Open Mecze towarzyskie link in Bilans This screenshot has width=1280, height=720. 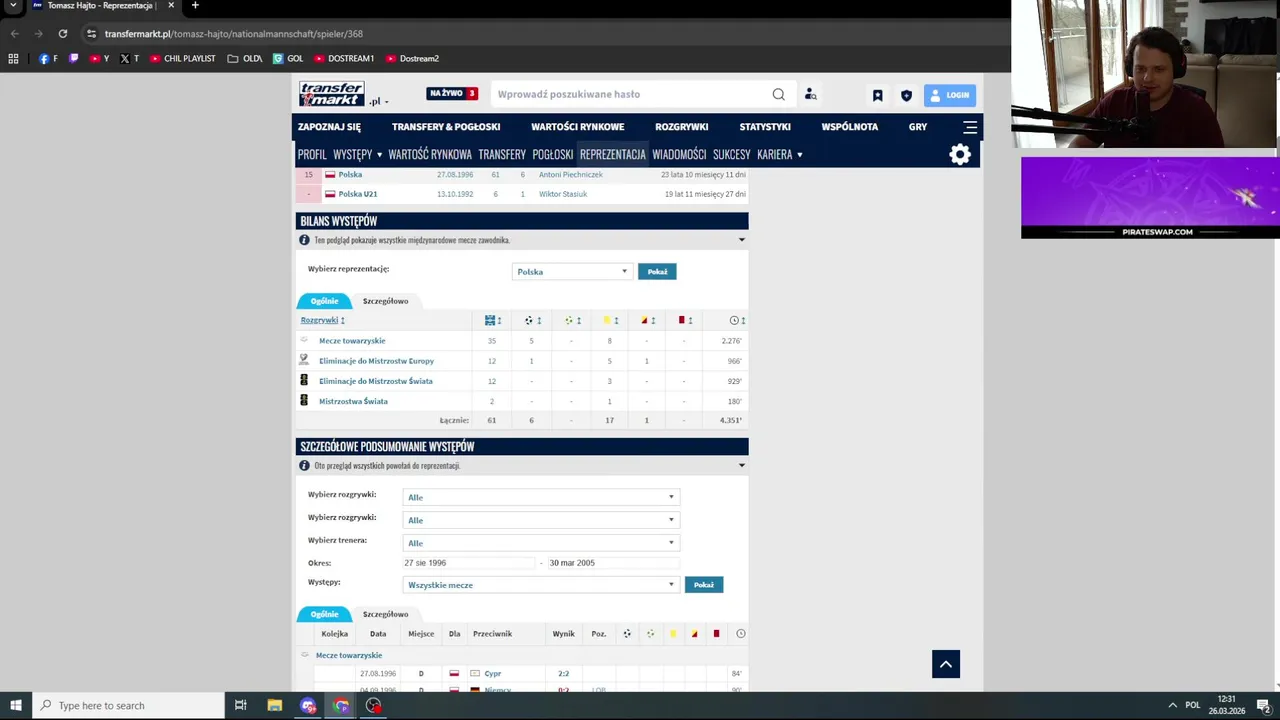click(x=352, y=341)
